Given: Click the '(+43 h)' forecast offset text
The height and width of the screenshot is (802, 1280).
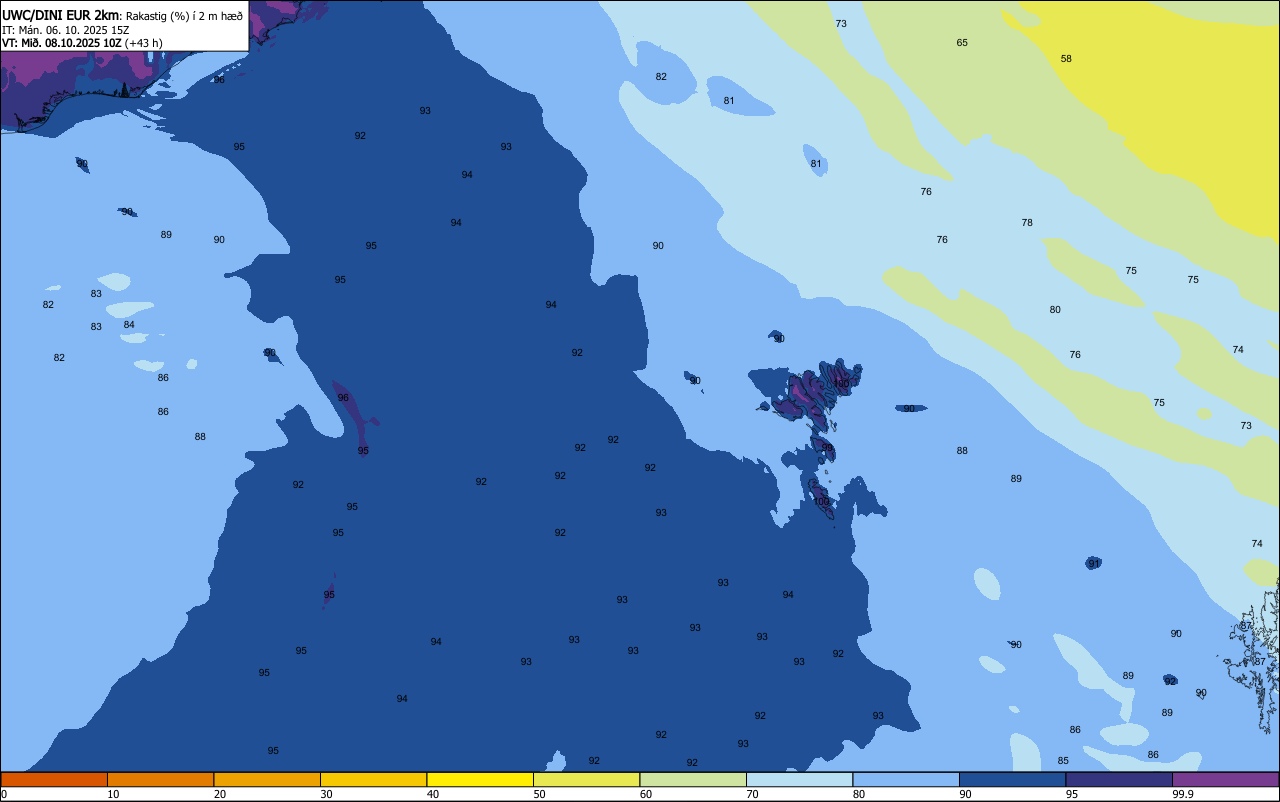Looking at the screenshot, I should (x=144, y=43).
